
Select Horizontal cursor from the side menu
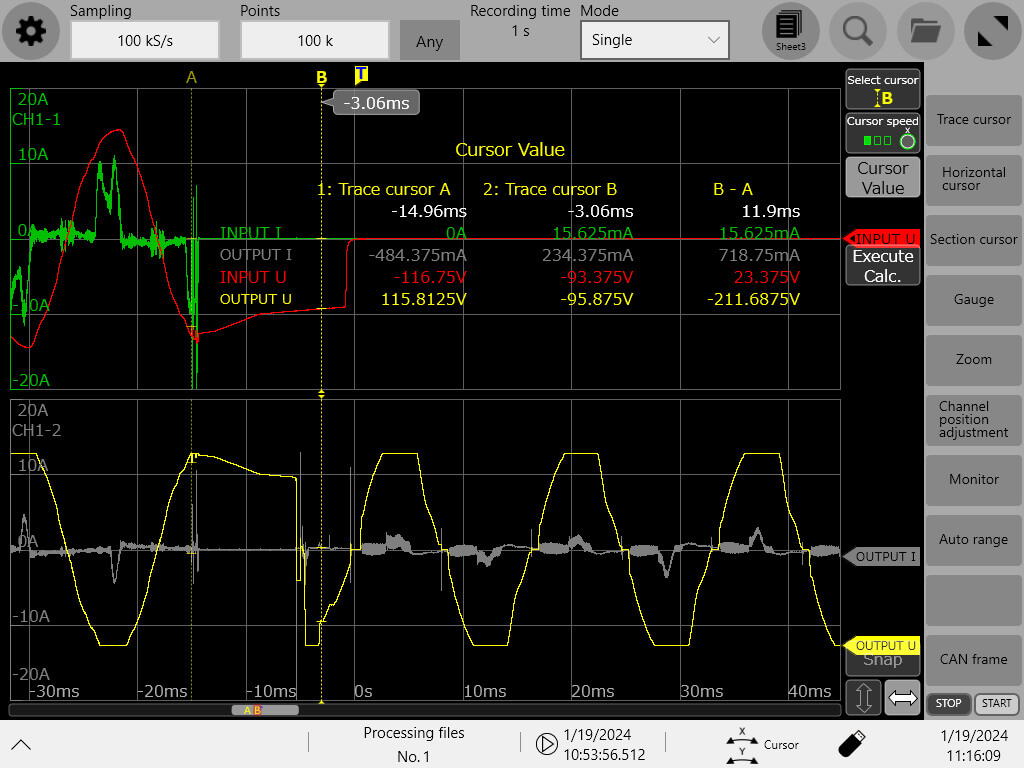(x=973, y=179)
